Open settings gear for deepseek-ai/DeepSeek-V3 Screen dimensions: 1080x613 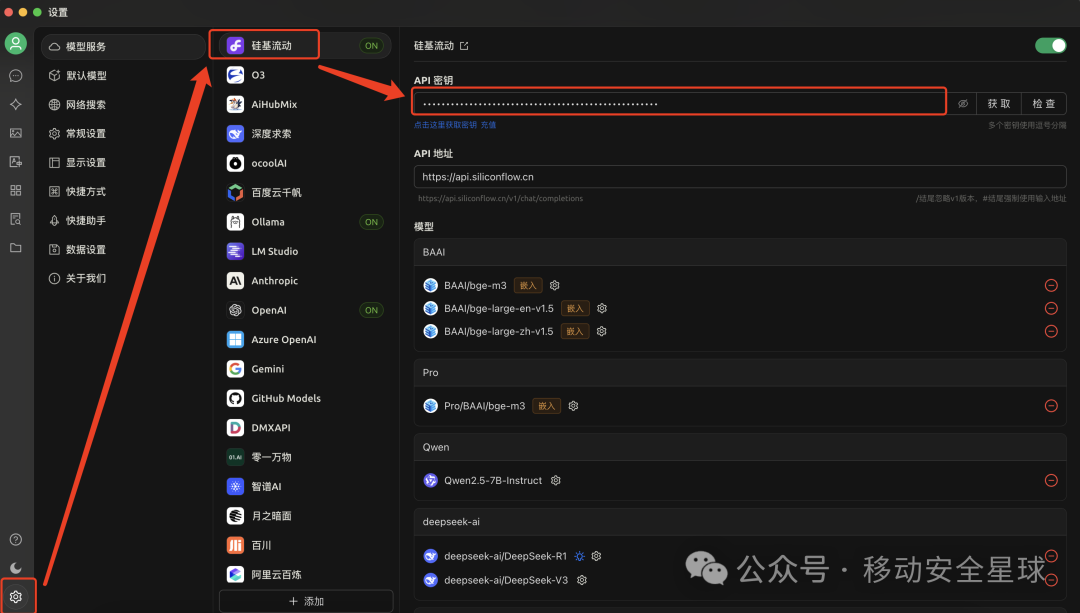(x=581, y=580)
